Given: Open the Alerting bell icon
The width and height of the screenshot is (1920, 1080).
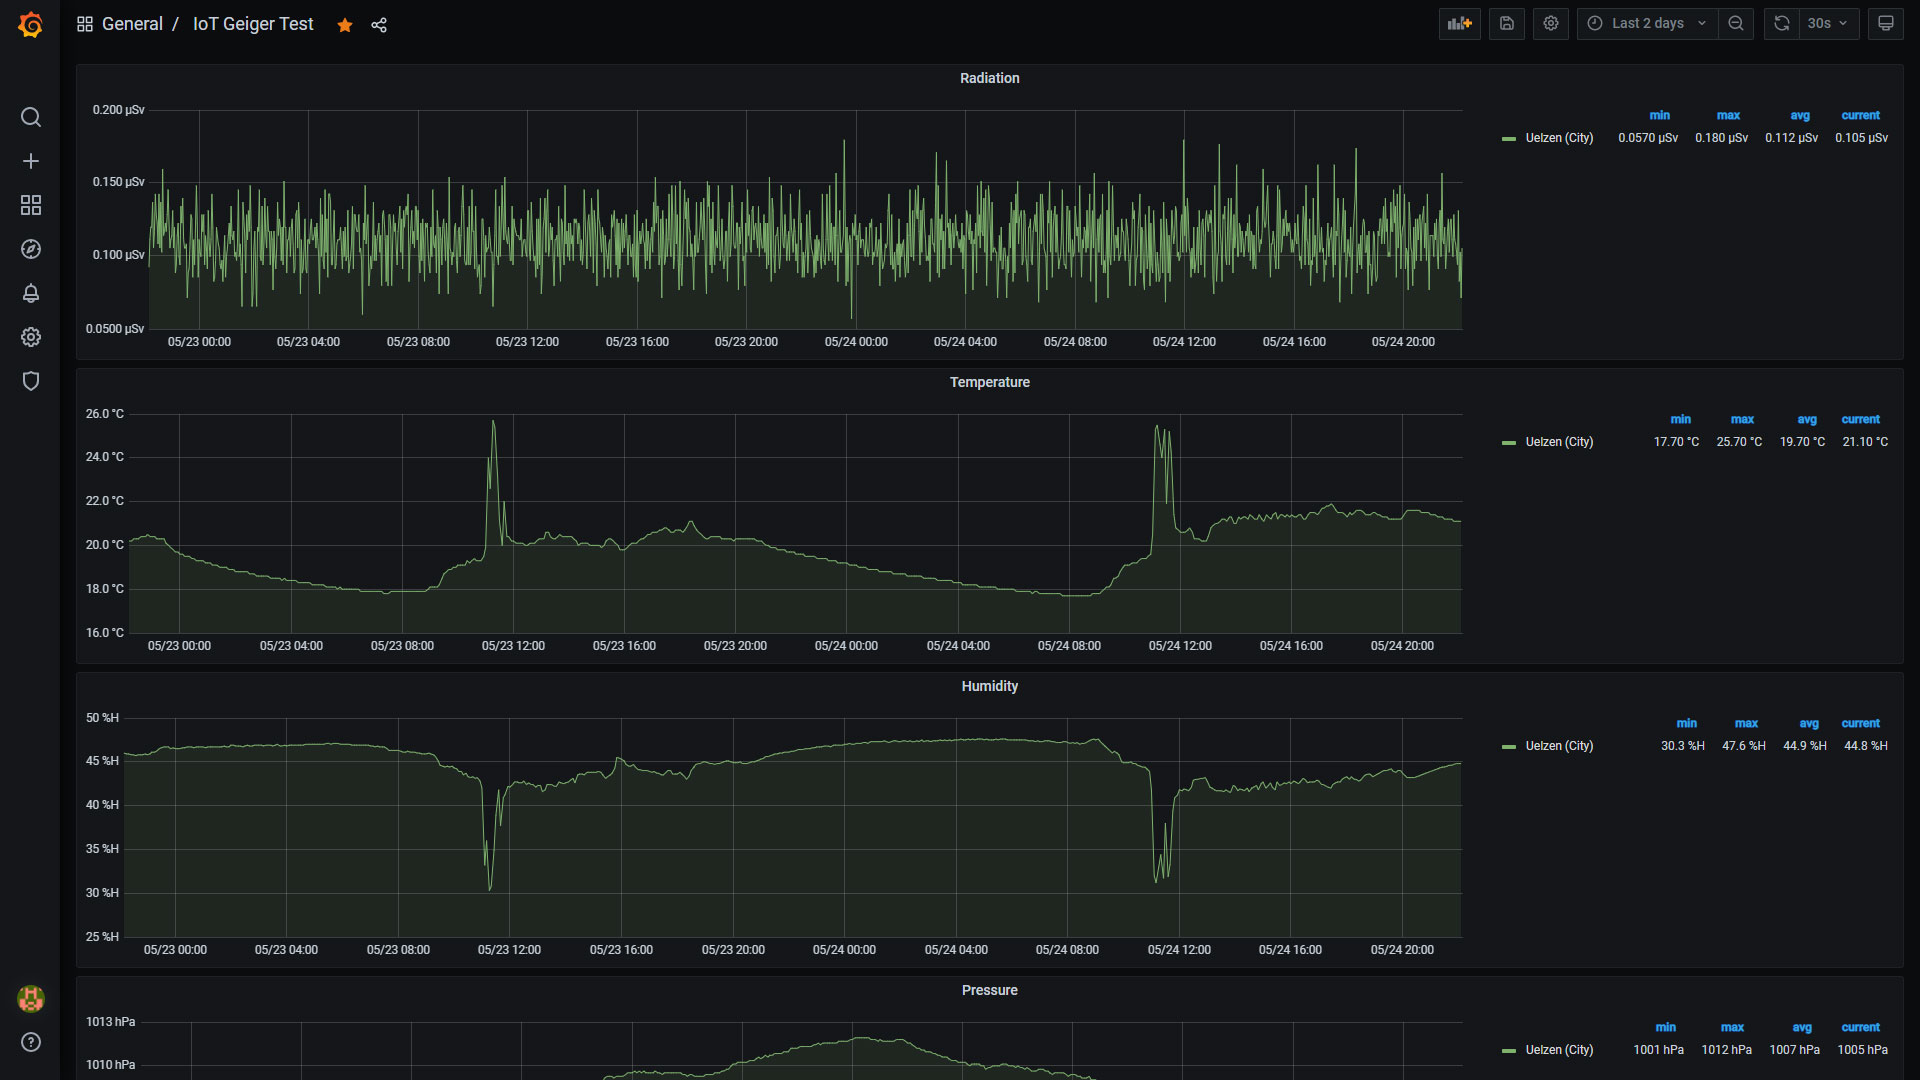Looking at the screenshot, I should [31, 293].
